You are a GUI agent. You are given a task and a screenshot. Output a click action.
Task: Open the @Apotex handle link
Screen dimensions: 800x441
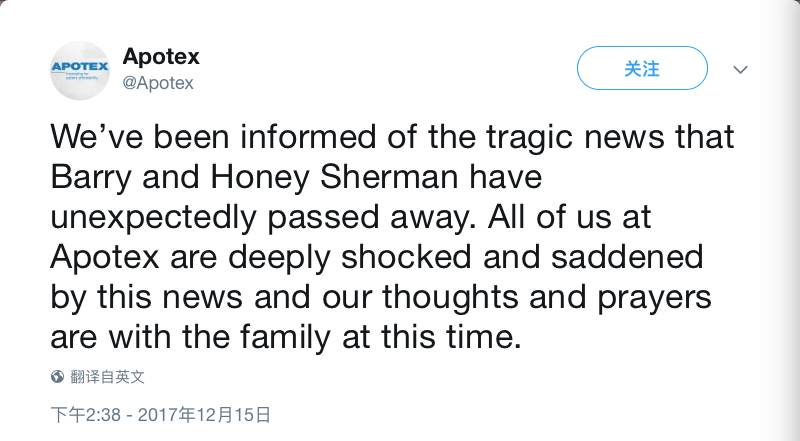click(158, 83)
